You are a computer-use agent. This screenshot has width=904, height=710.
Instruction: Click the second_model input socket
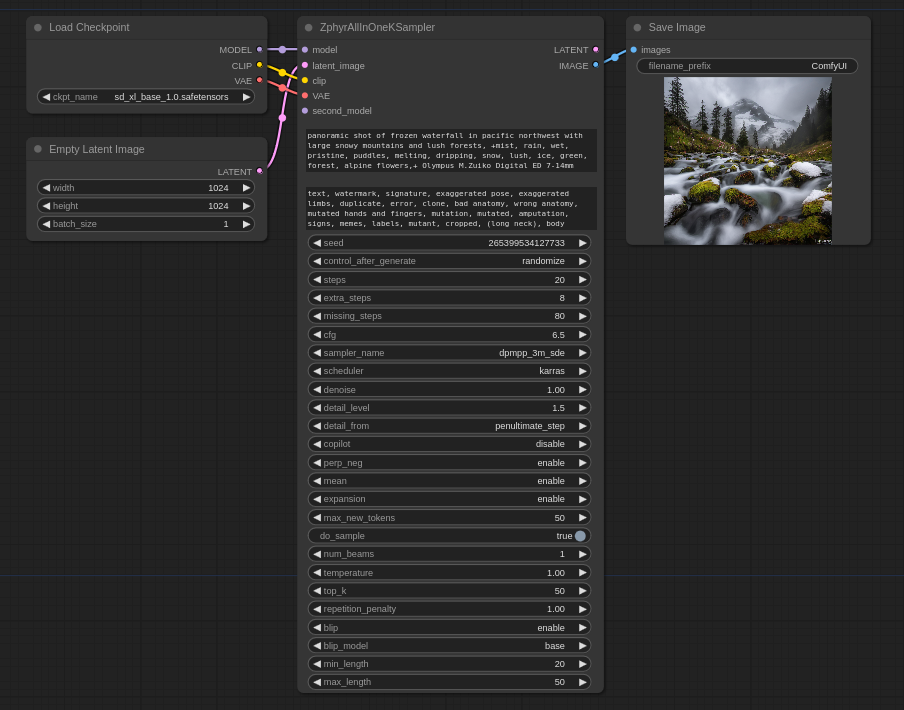(305, 111)
